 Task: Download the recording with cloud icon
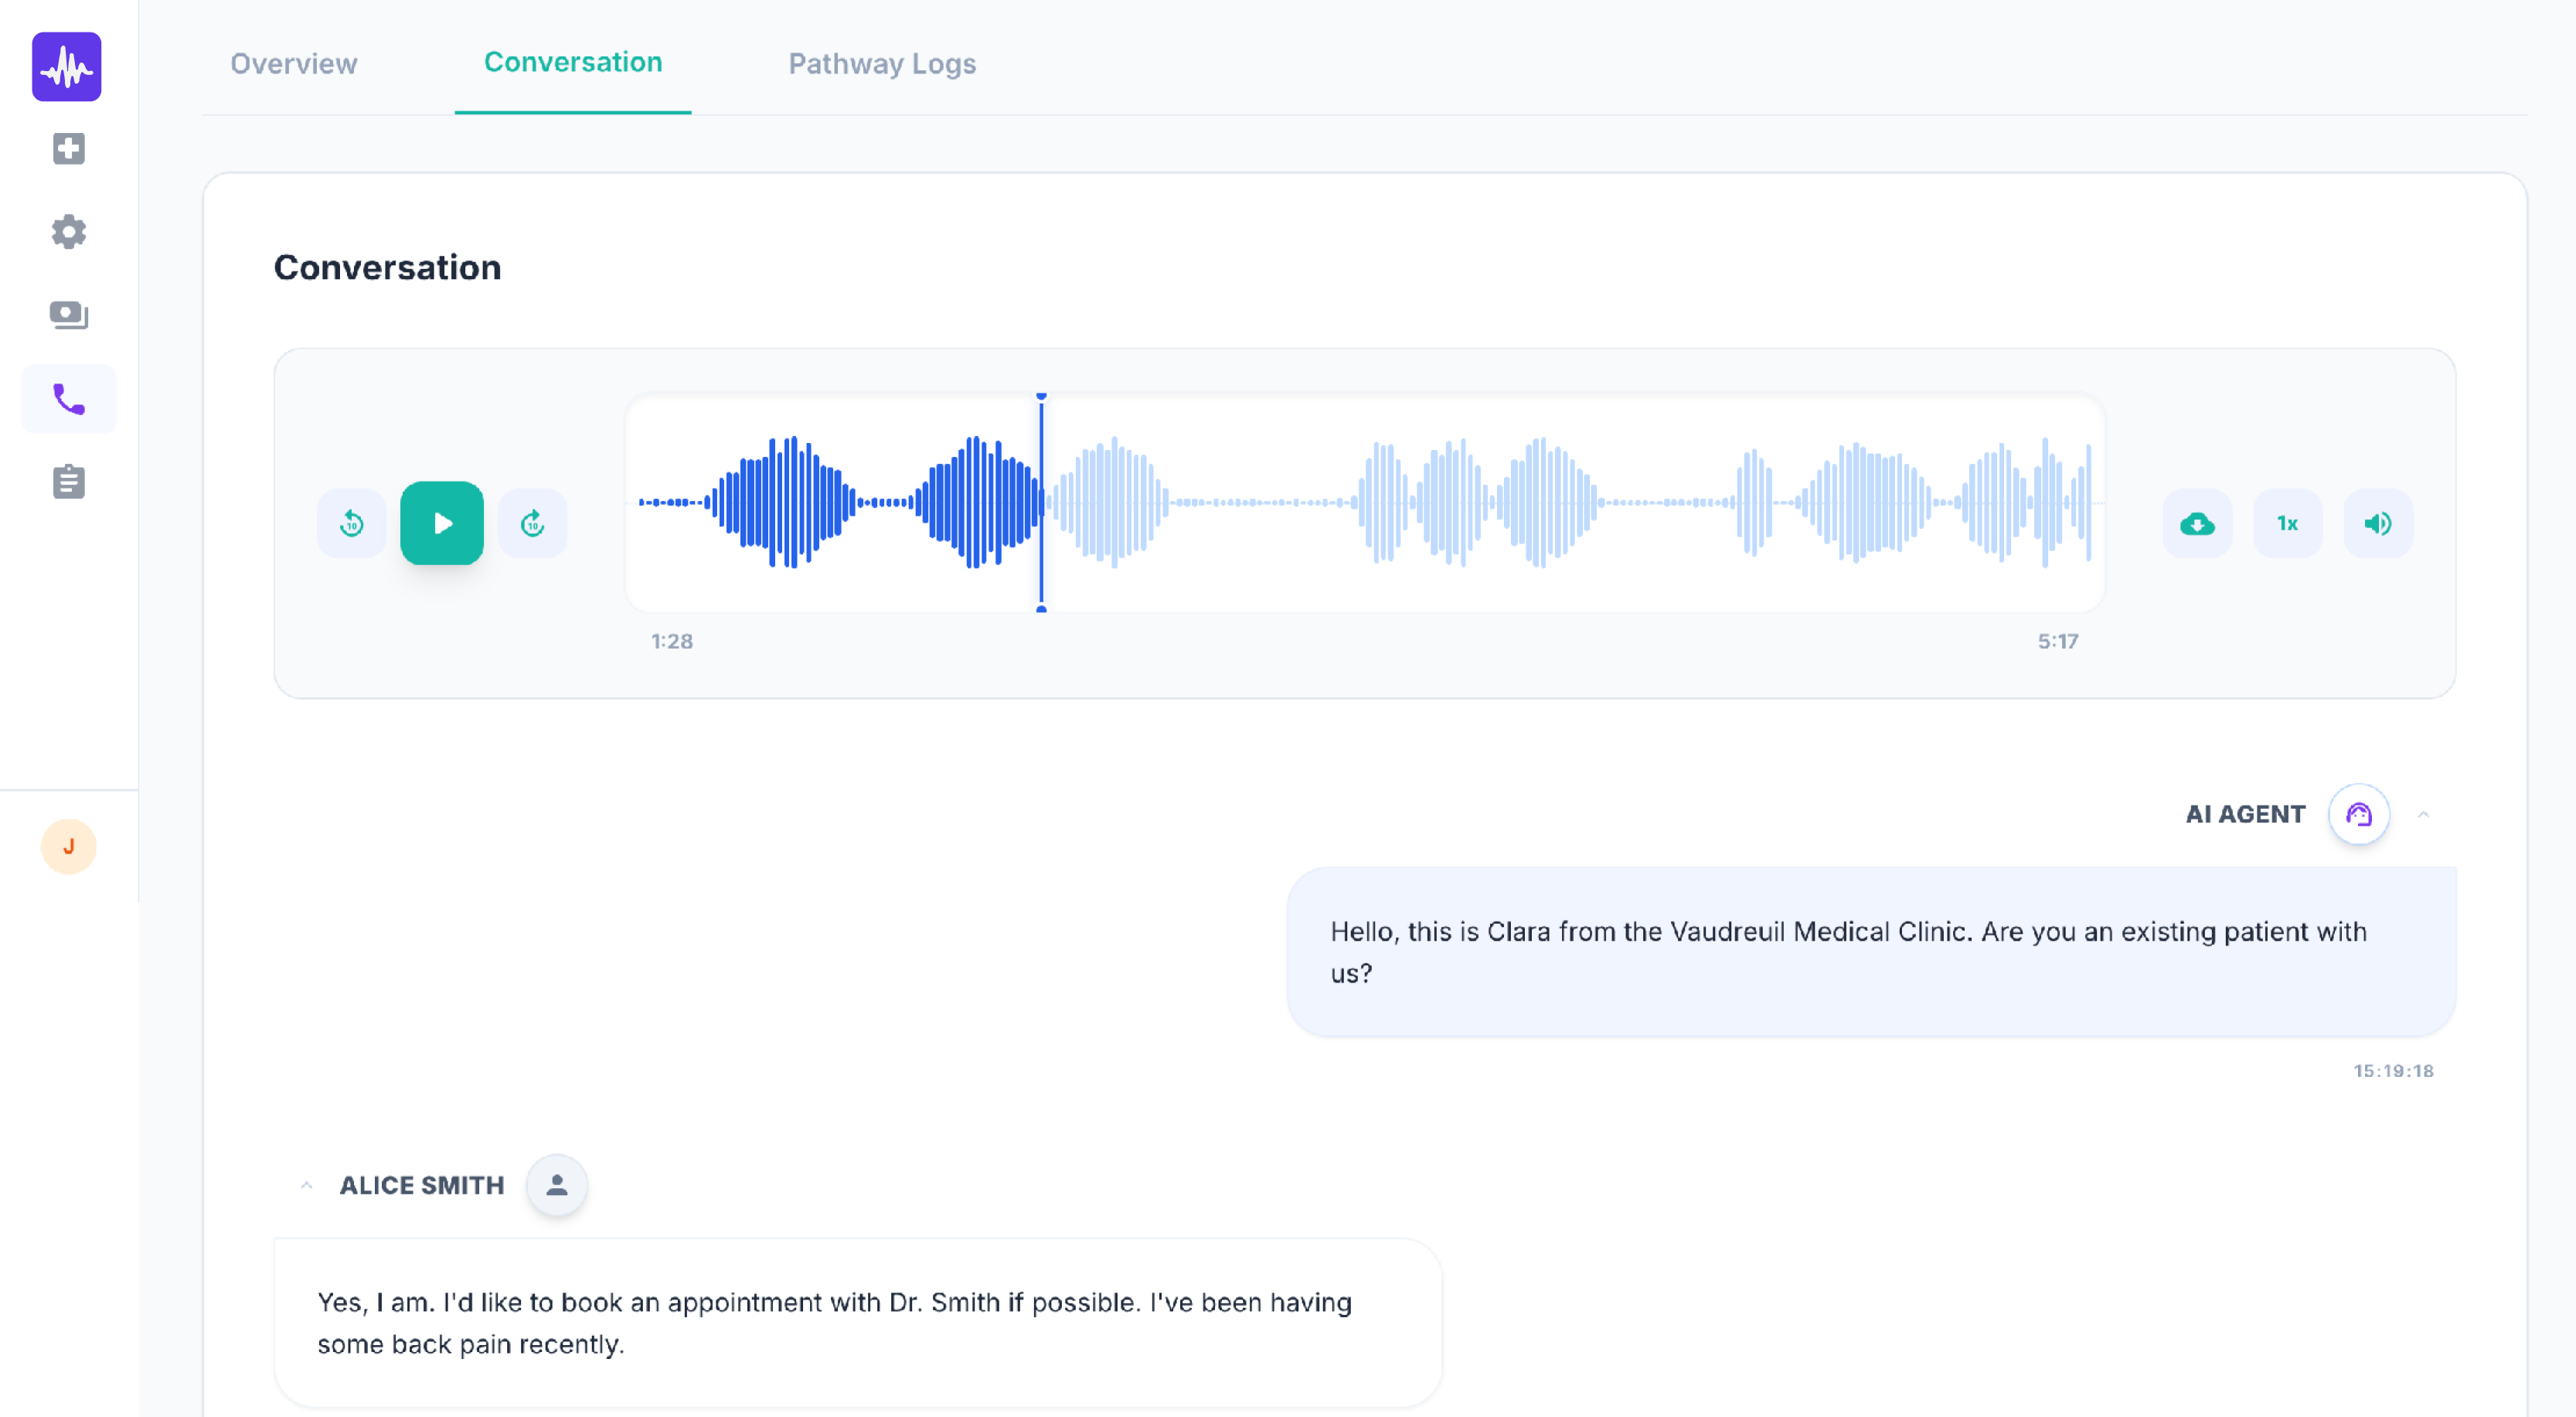2196,523
